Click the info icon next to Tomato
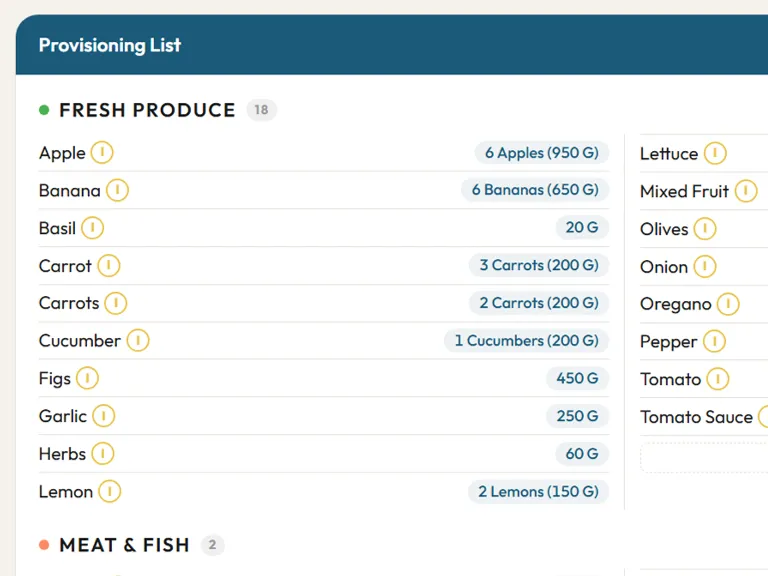 coord(718,379)
